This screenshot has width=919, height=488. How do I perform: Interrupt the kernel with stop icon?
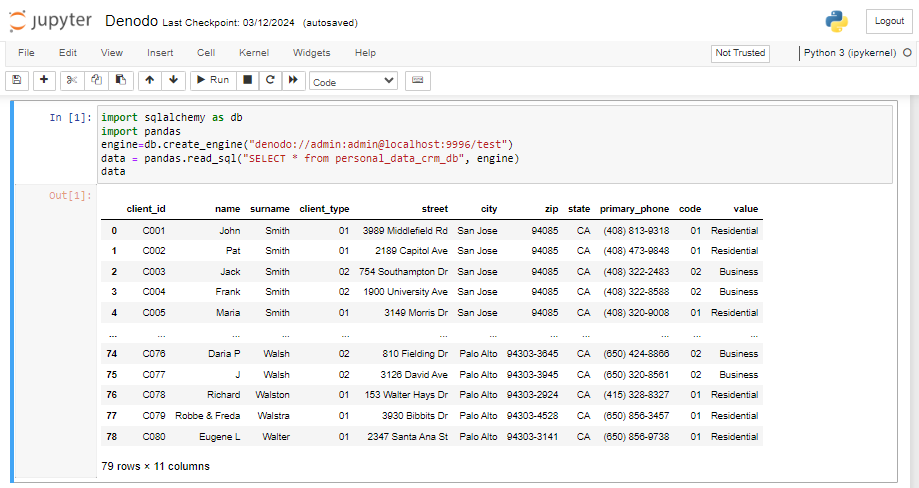click(x=248, y=80)
